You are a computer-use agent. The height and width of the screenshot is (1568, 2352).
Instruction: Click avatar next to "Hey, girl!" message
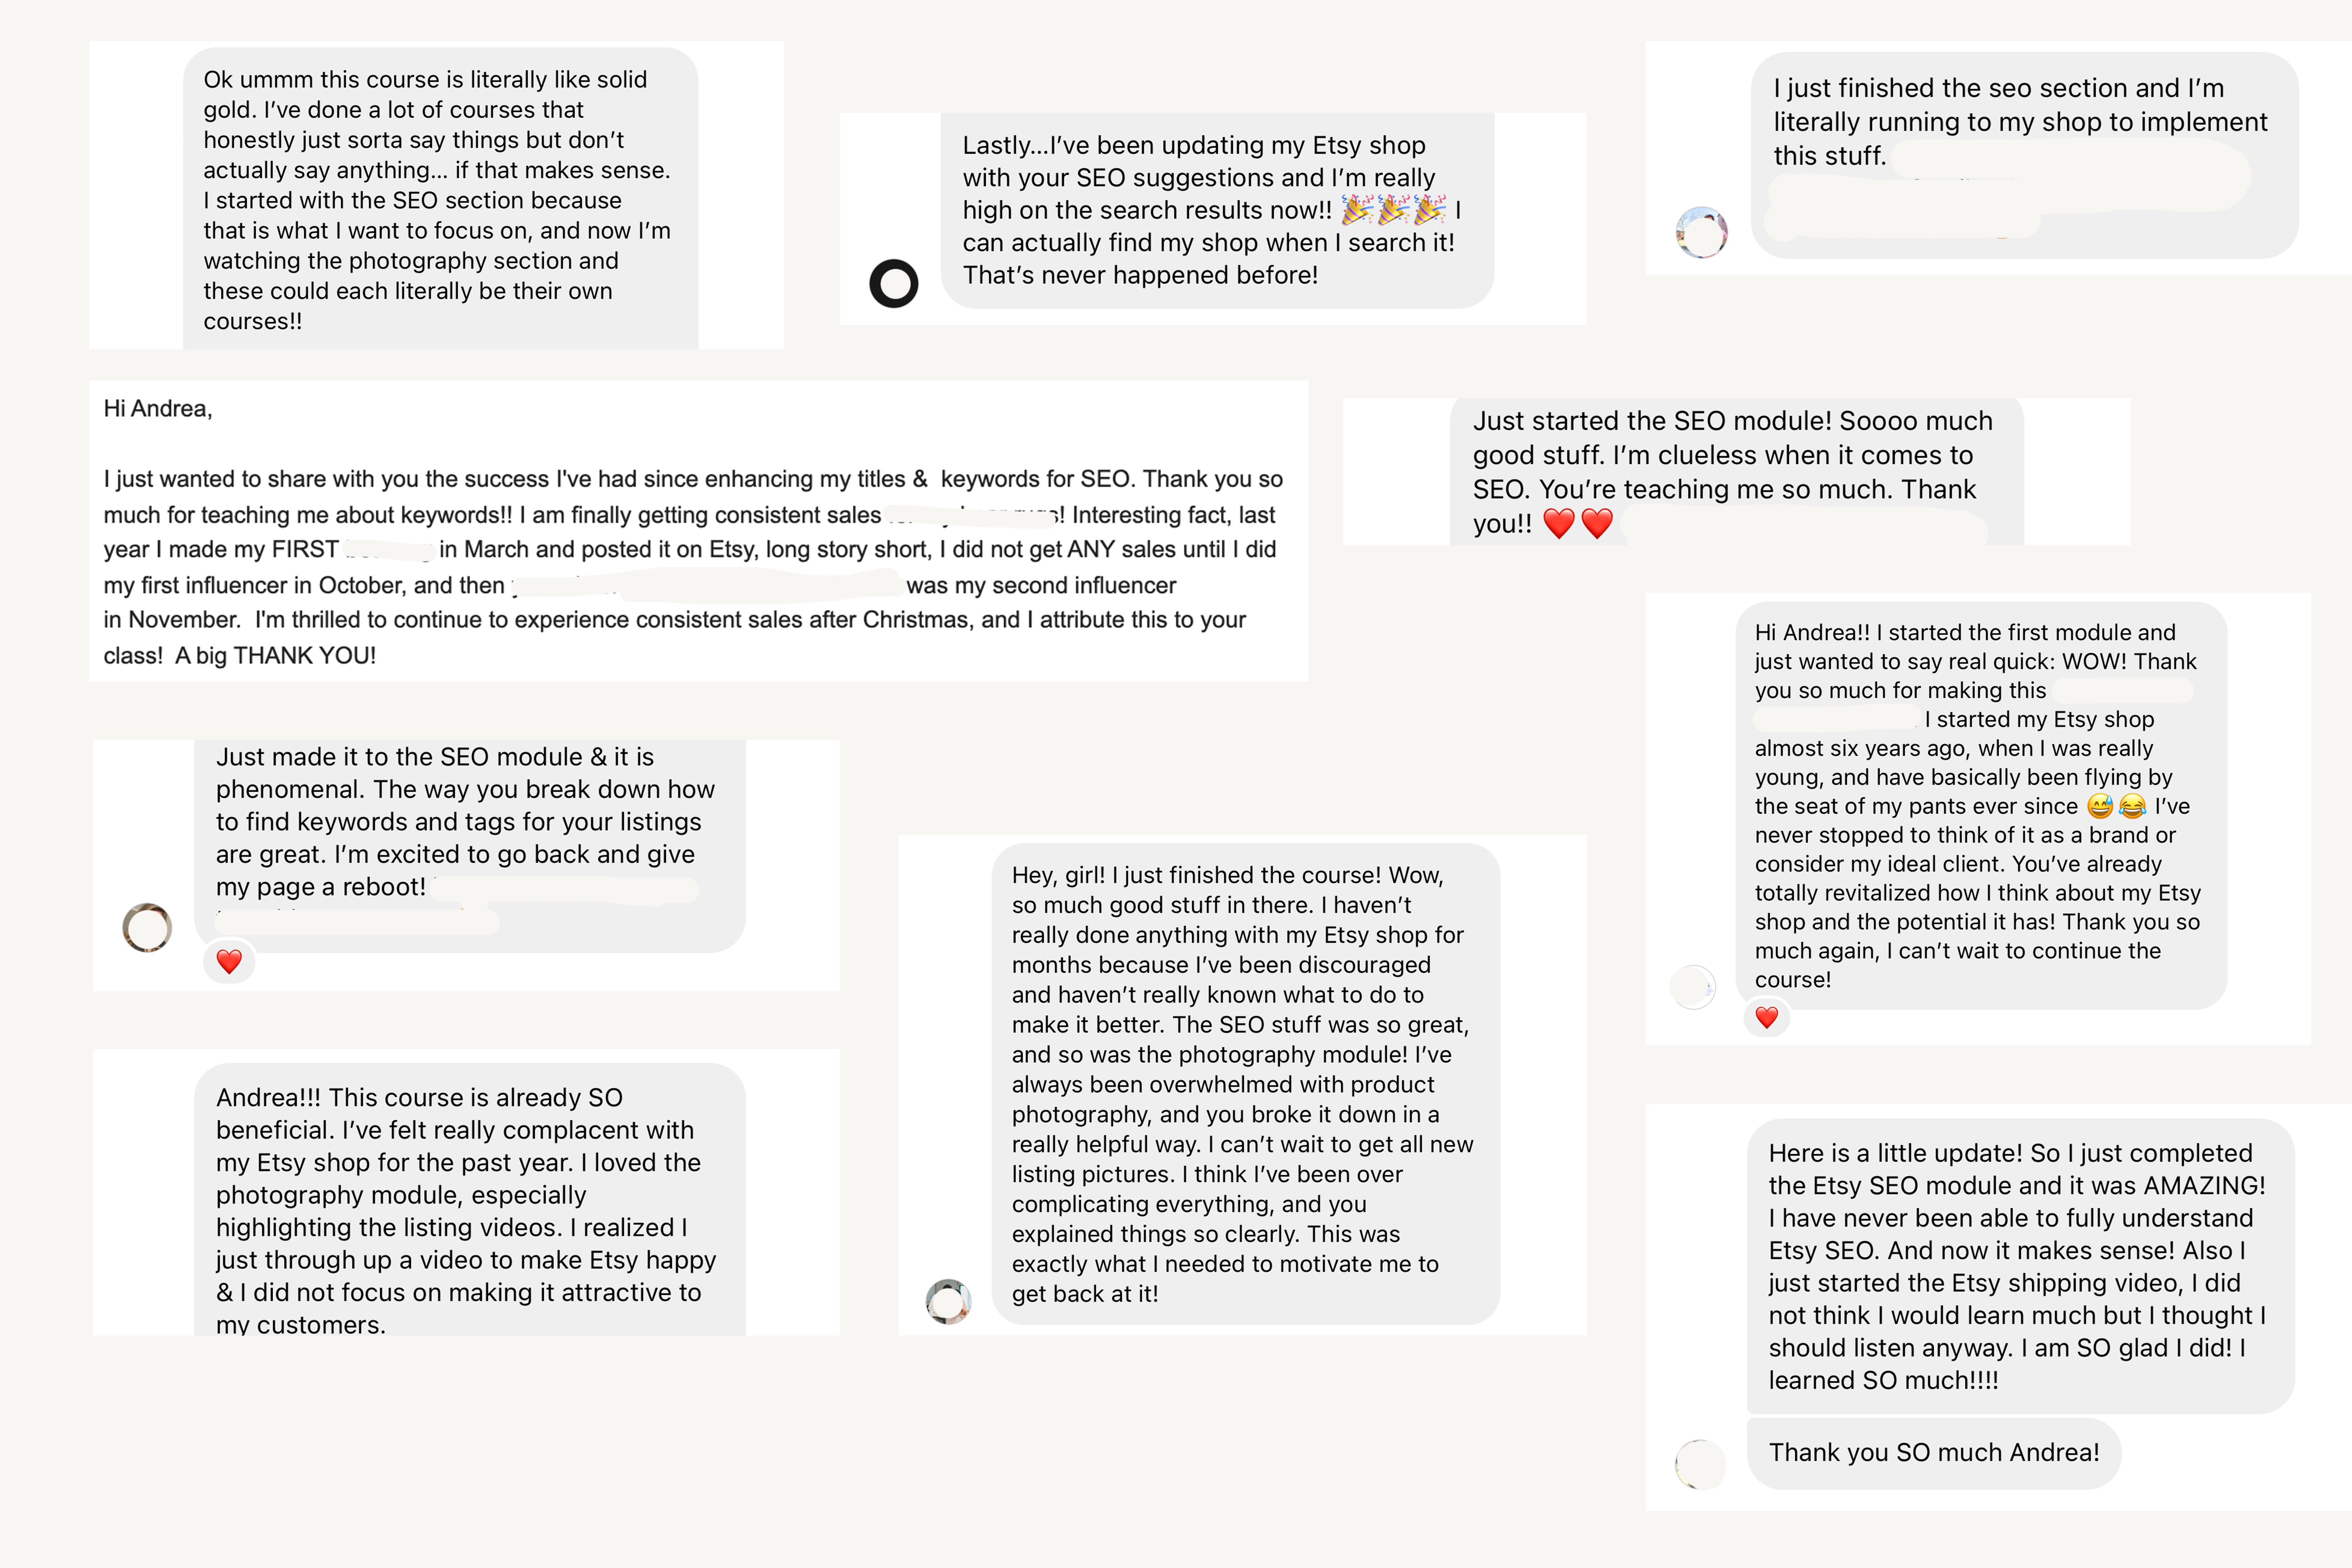pyautogui.click(x=948, y=1301)
